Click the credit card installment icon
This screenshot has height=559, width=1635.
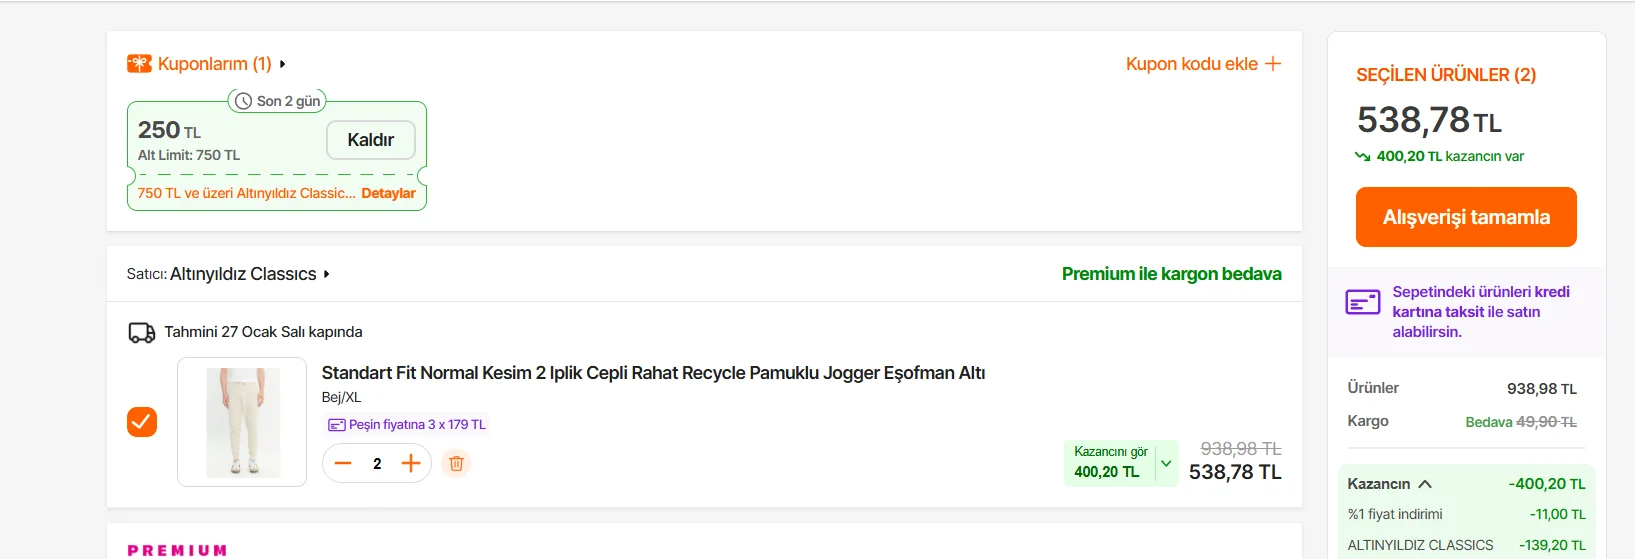[x=1362, y=302]
